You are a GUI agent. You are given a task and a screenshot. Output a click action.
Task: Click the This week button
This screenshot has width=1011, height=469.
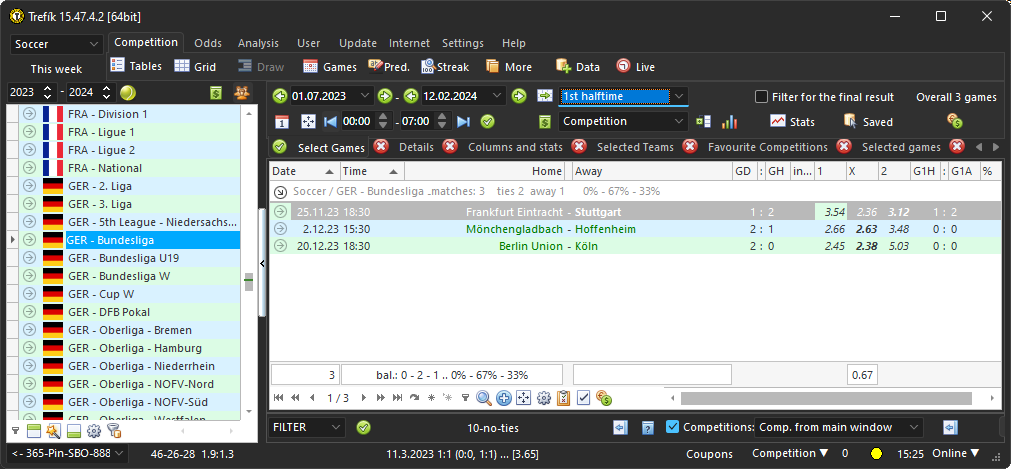(x=56, y=69)
